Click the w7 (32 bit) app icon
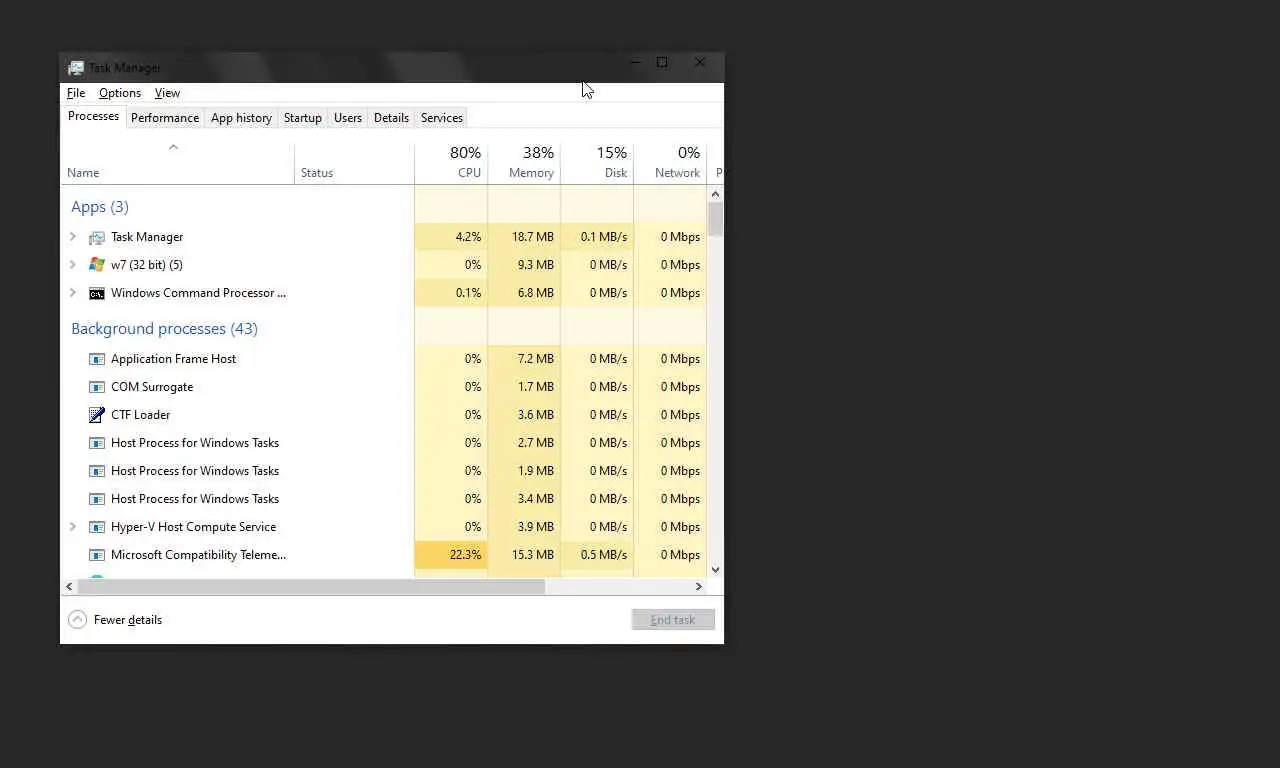The width and height of the screenshot is (1280, 768). click(97, 265)
